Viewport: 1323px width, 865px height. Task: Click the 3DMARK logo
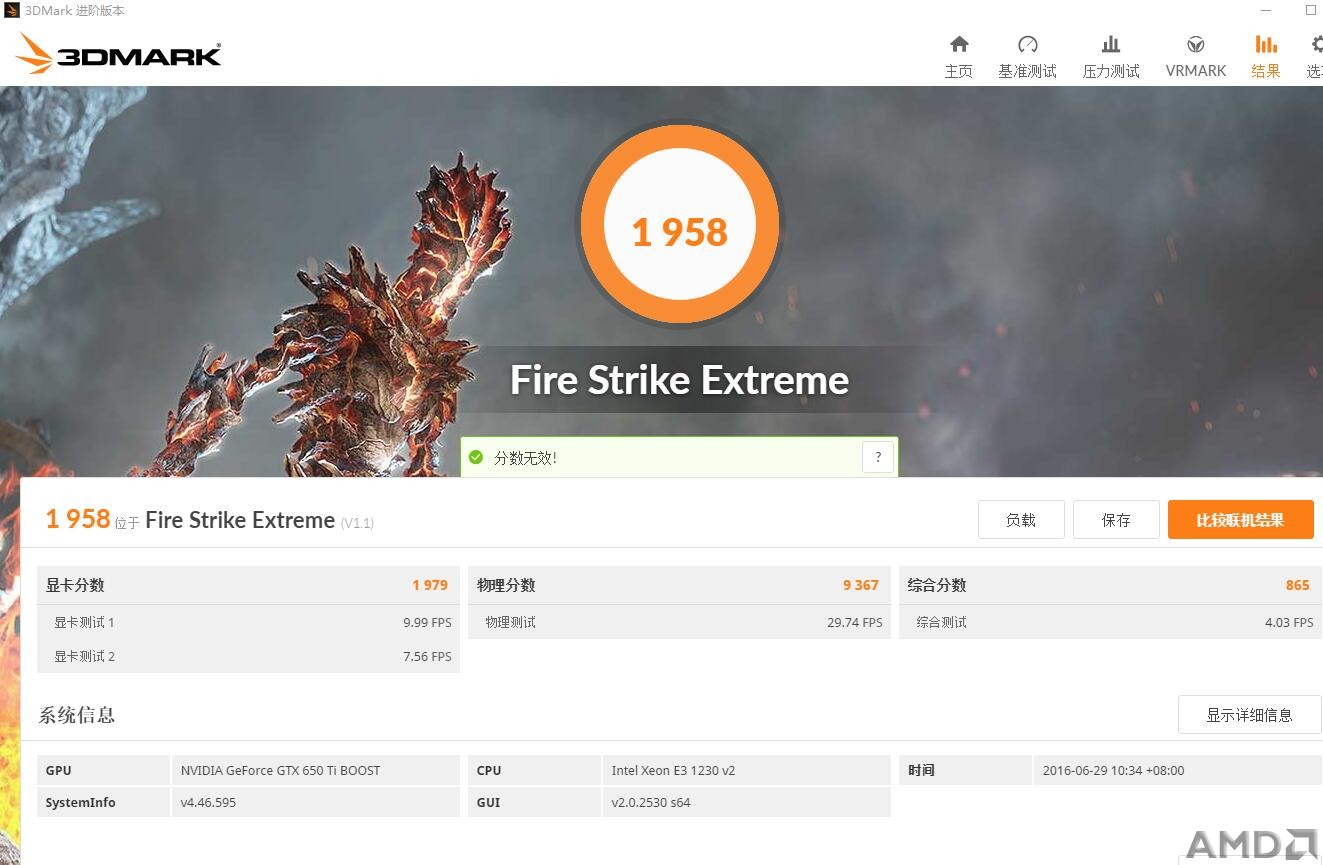119,54
